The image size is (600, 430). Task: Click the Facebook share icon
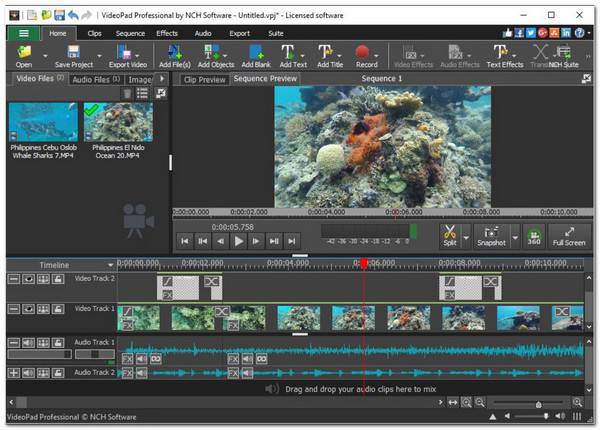(x=519, y=33)
